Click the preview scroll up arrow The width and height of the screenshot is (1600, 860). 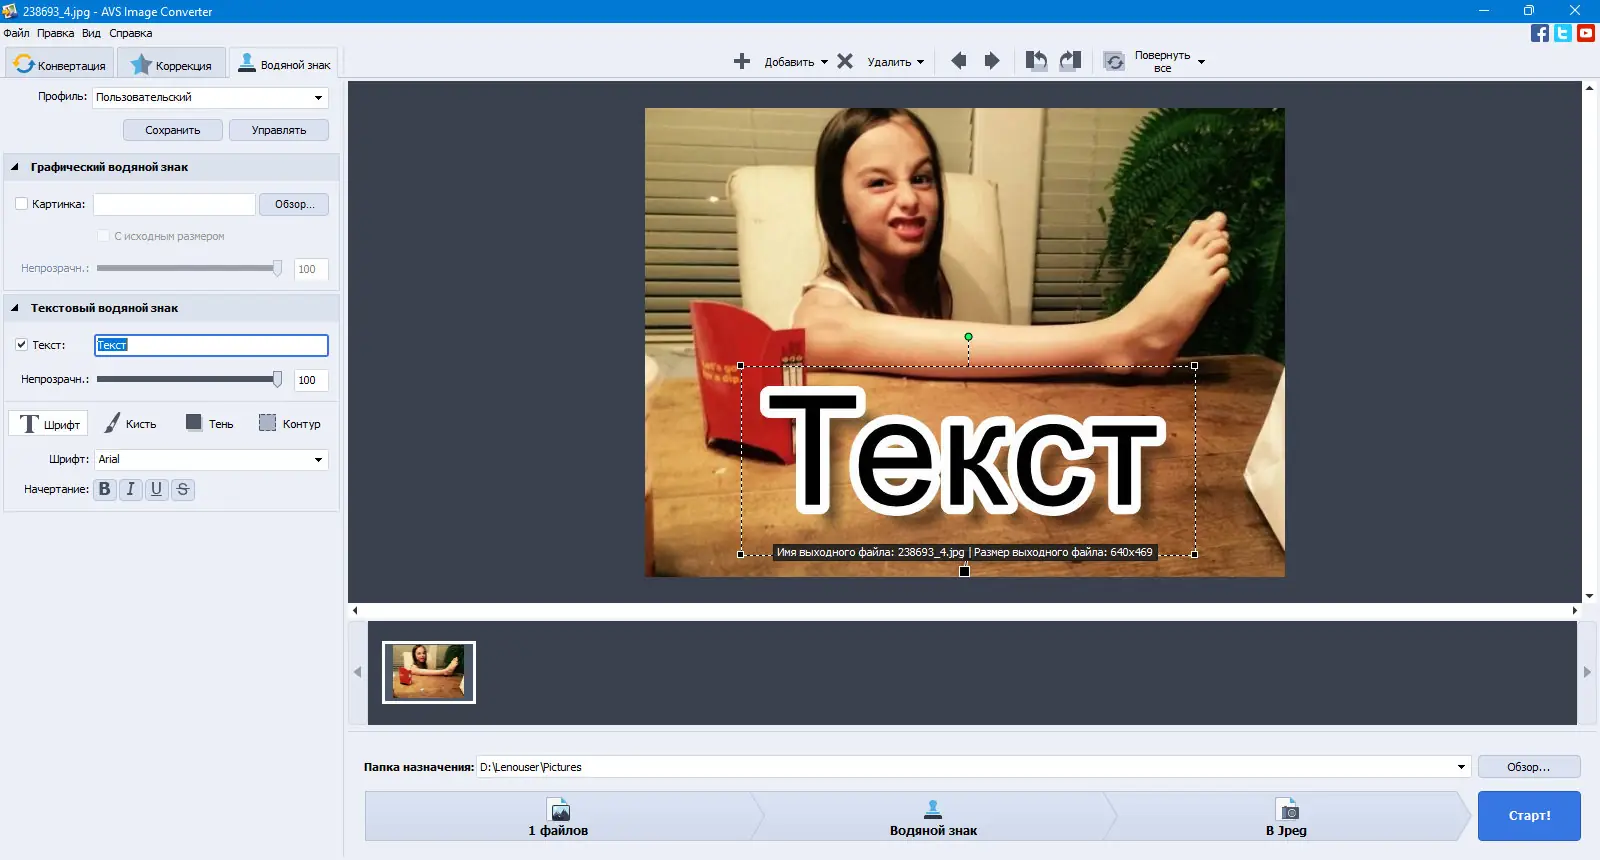[1589, 88]
